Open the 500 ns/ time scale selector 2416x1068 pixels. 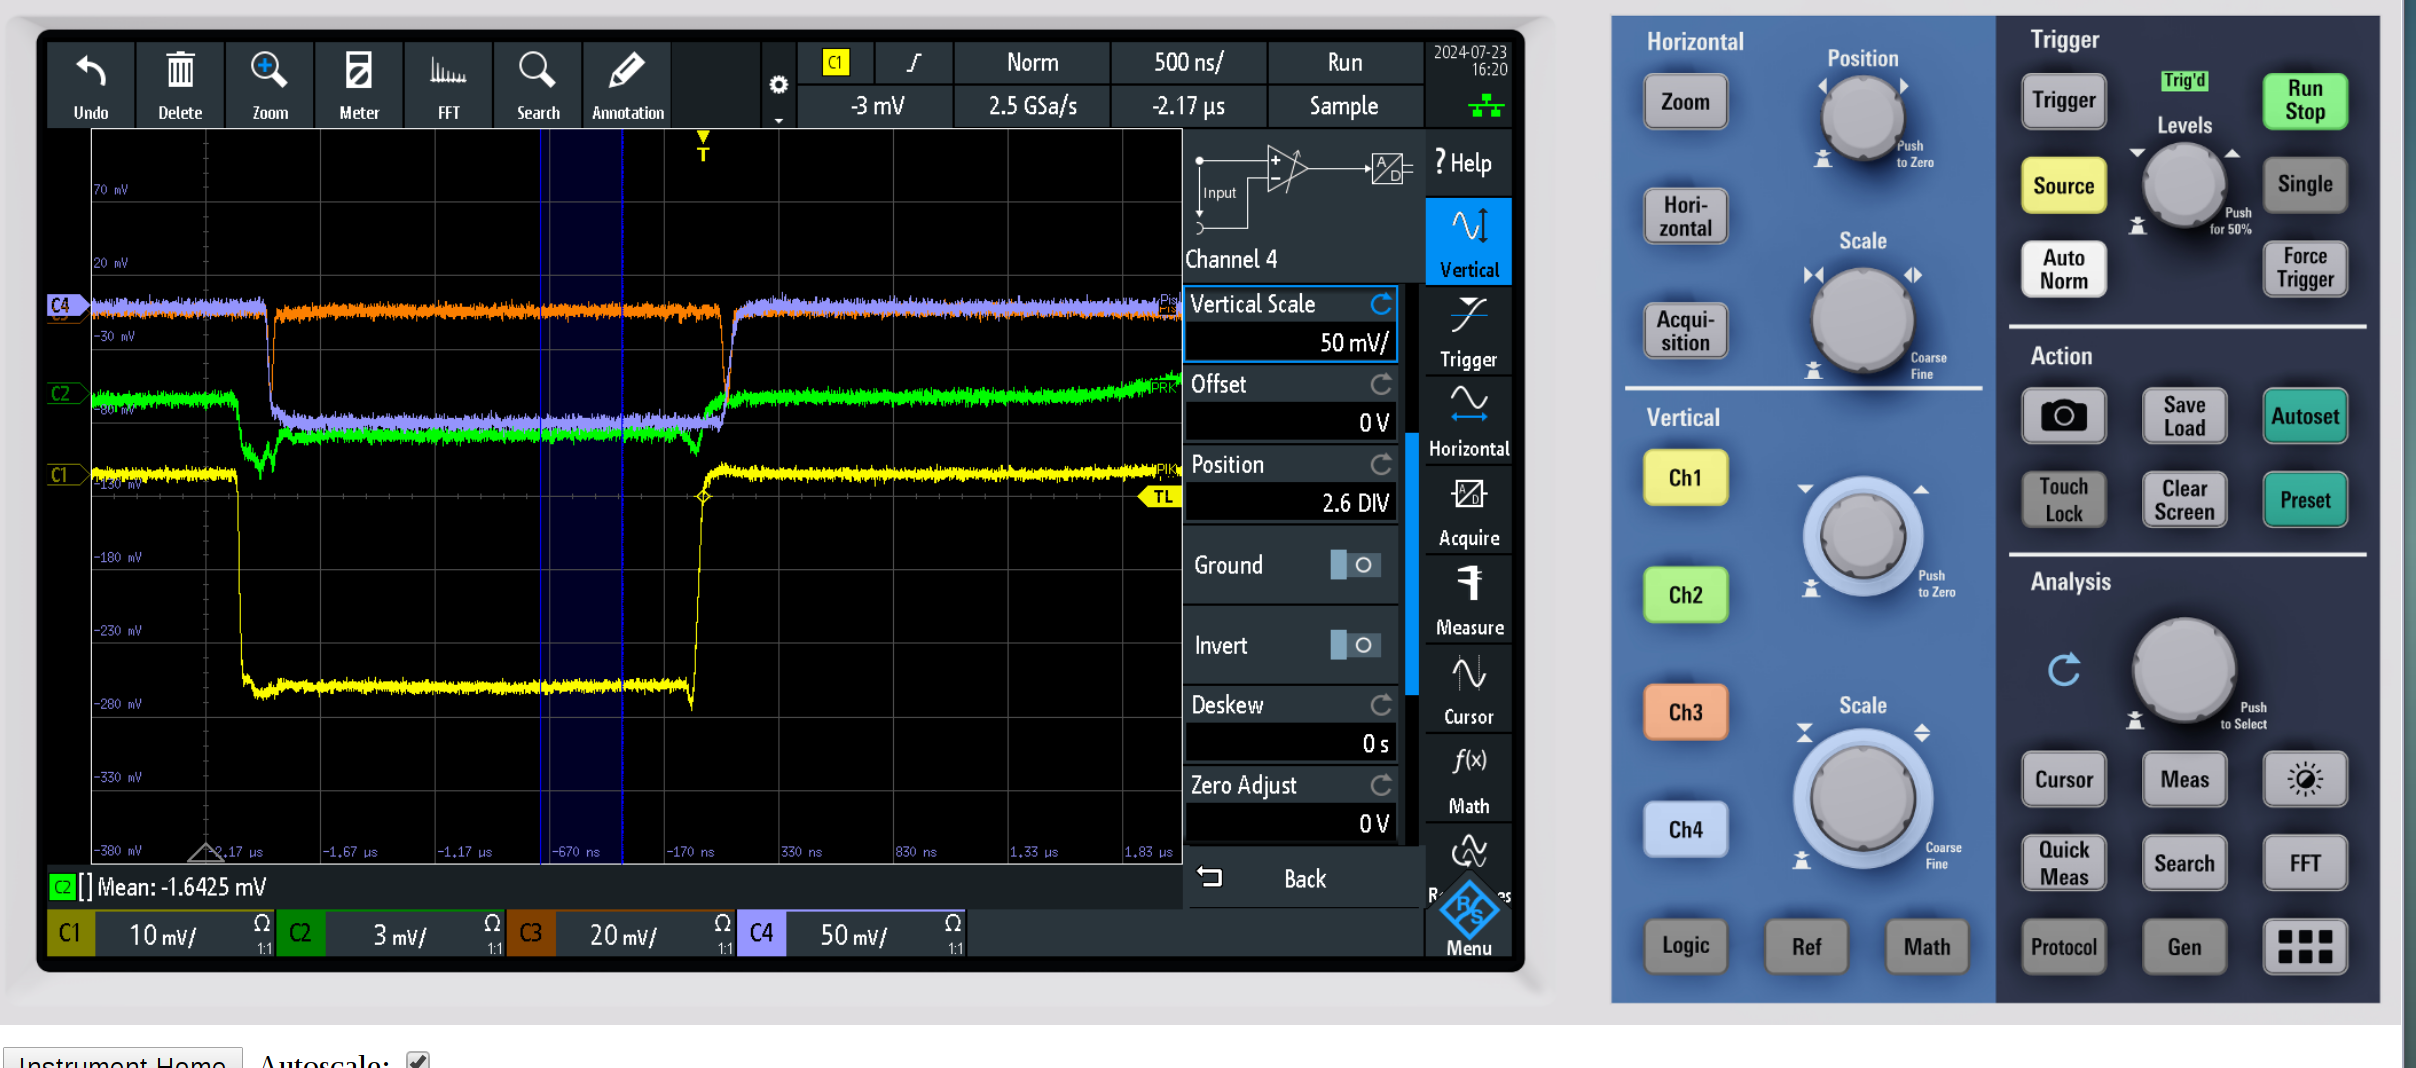(x=1188, y=62)
